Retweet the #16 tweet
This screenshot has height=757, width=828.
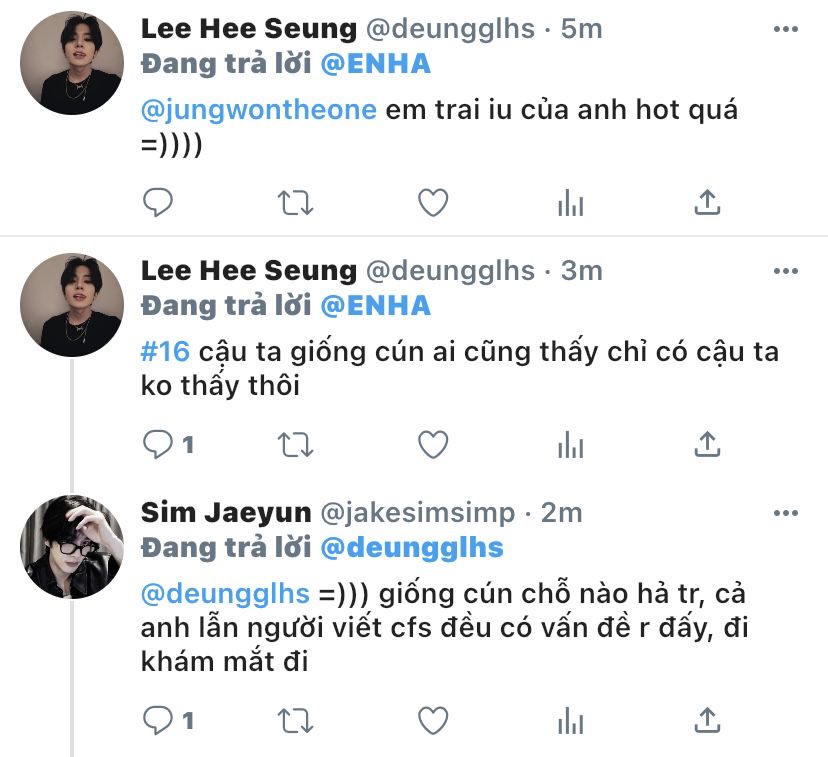click(295, 445)
